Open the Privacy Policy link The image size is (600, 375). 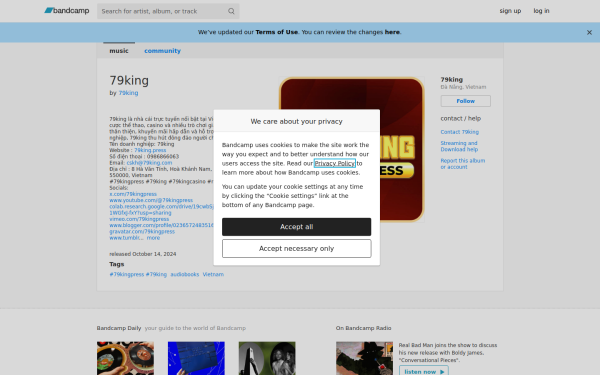[x=334, y=163]
